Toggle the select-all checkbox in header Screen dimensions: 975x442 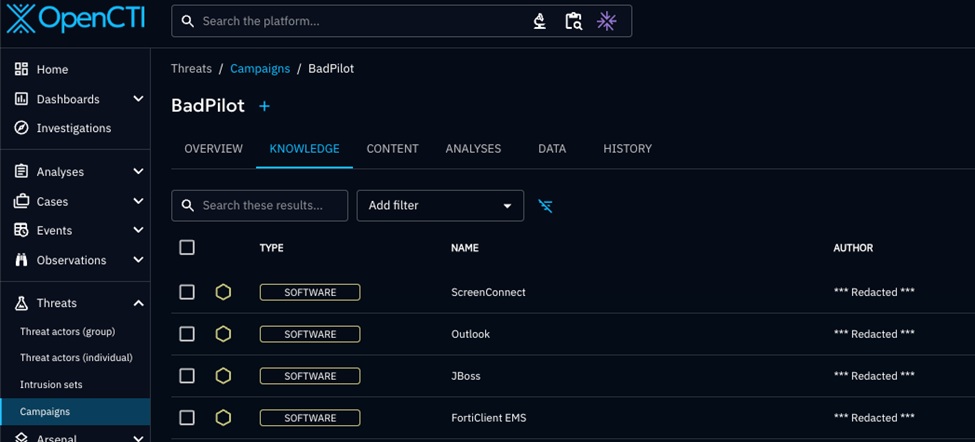click(187, 247)
